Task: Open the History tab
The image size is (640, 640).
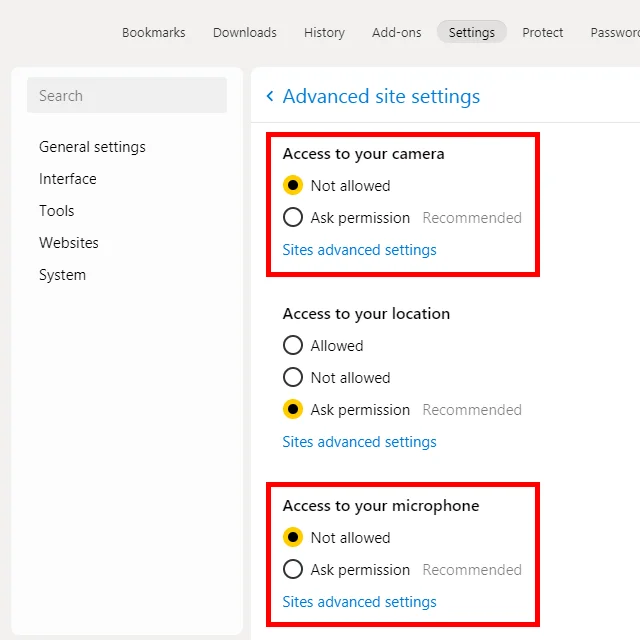Action: tap(324, 32)
